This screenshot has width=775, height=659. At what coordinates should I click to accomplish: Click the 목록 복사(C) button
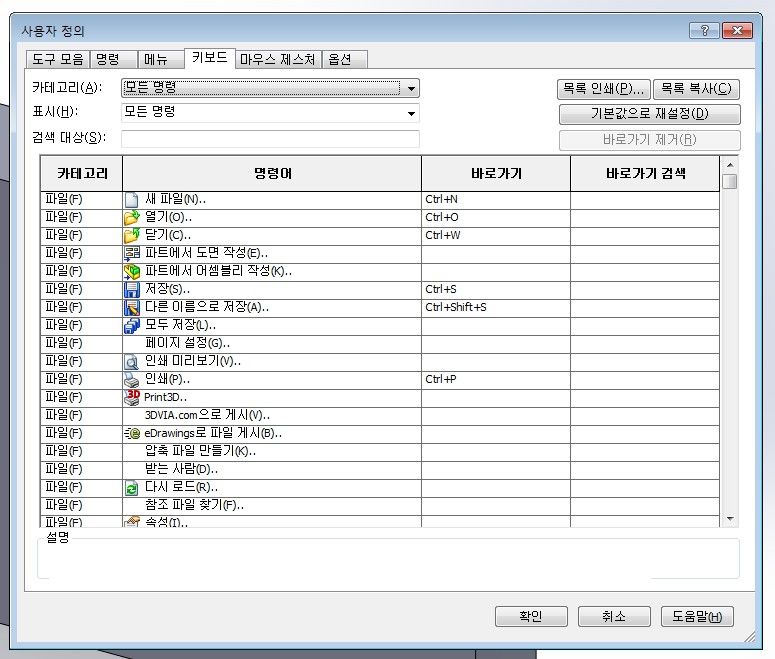click(696, 89)
